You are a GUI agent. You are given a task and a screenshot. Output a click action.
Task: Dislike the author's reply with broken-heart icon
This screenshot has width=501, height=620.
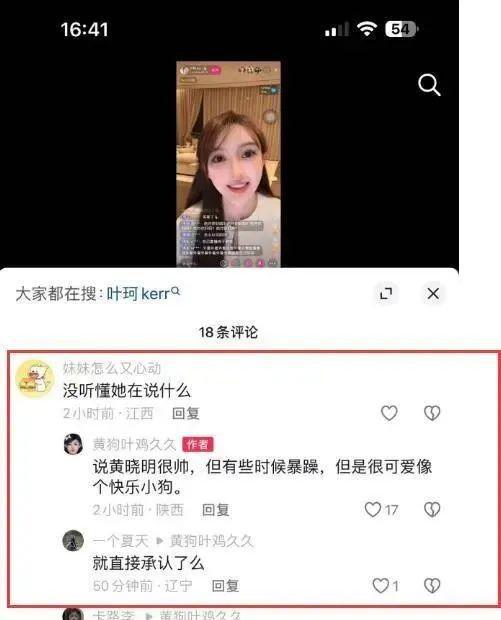click(x=432, y=510)
